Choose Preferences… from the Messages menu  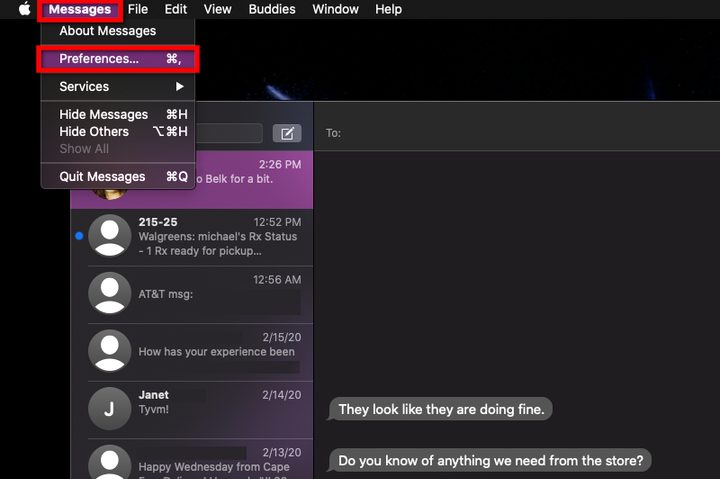pos(118,59)
